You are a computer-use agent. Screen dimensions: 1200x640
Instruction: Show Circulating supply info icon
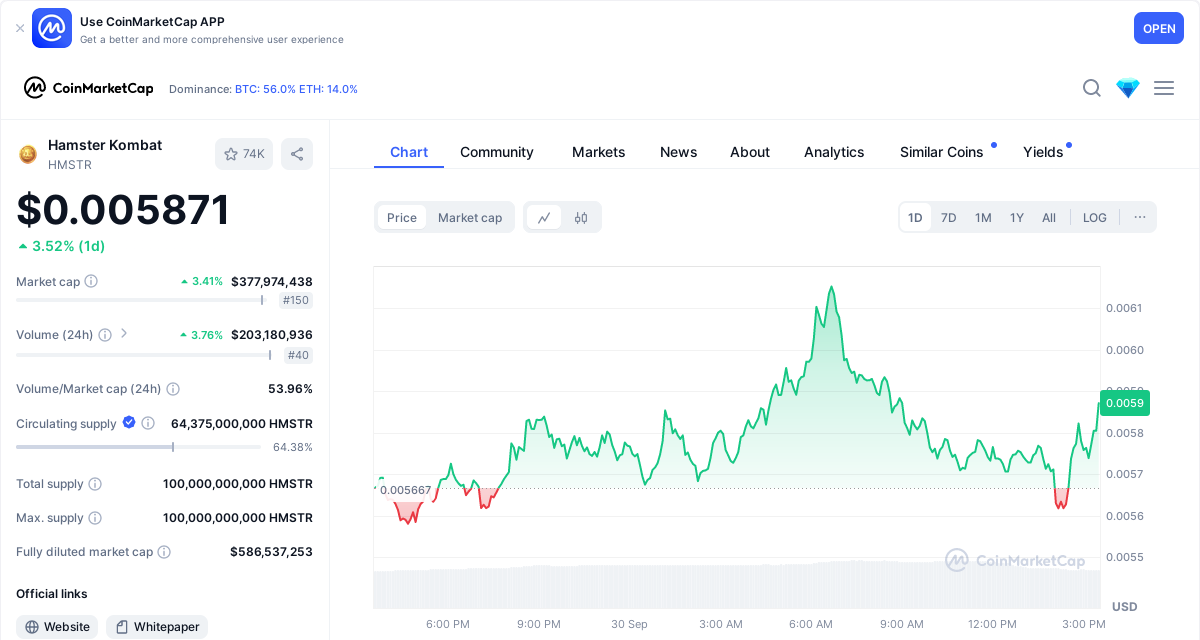(x=148, y=424)
